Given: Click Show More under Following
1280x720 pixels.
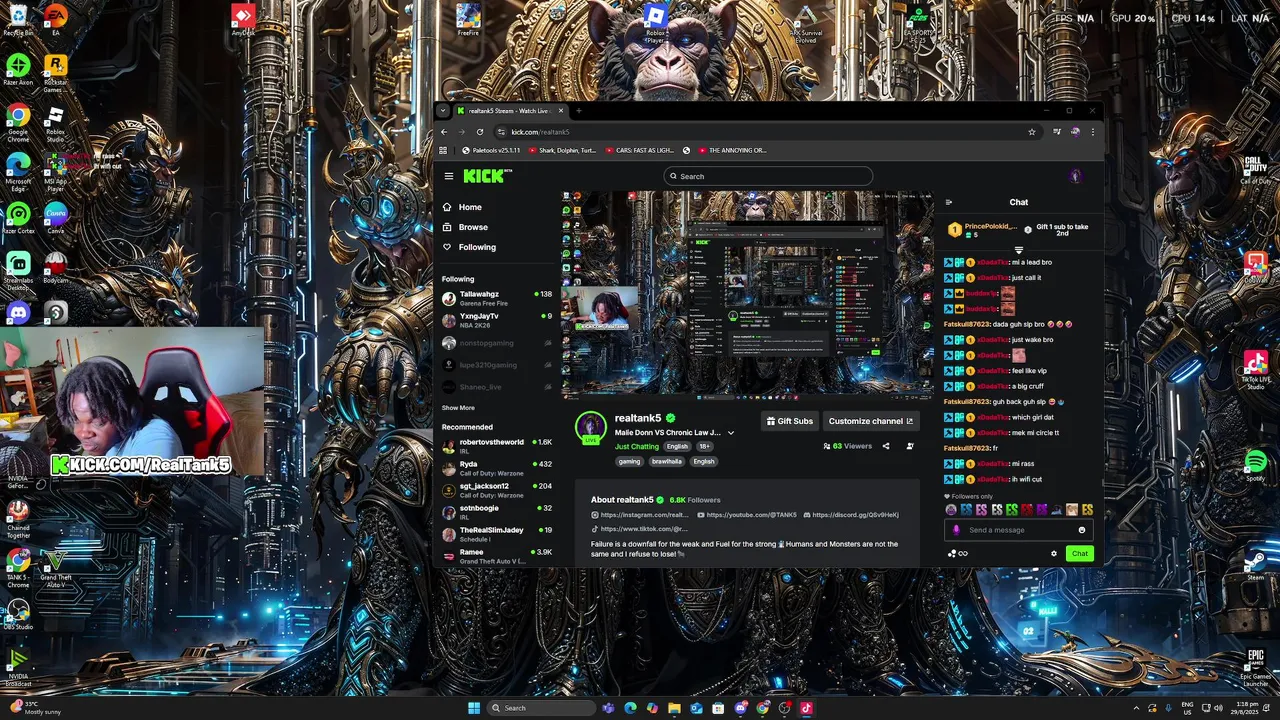Looking at the screenshot, I should point(458,408).
